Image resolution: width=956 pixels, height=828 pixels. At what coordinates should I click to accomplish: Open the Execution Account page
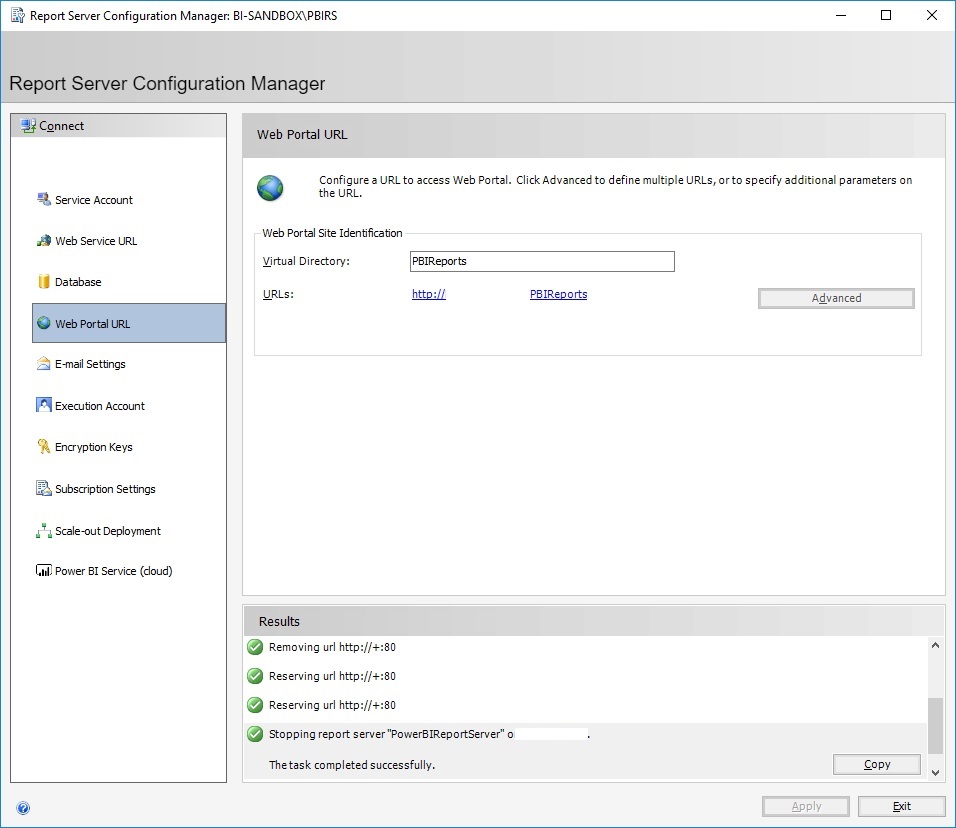pos(98,405)
